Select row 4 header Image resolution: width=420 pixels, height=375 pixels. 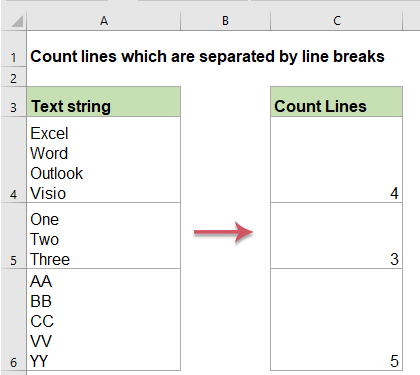(13, 160)
